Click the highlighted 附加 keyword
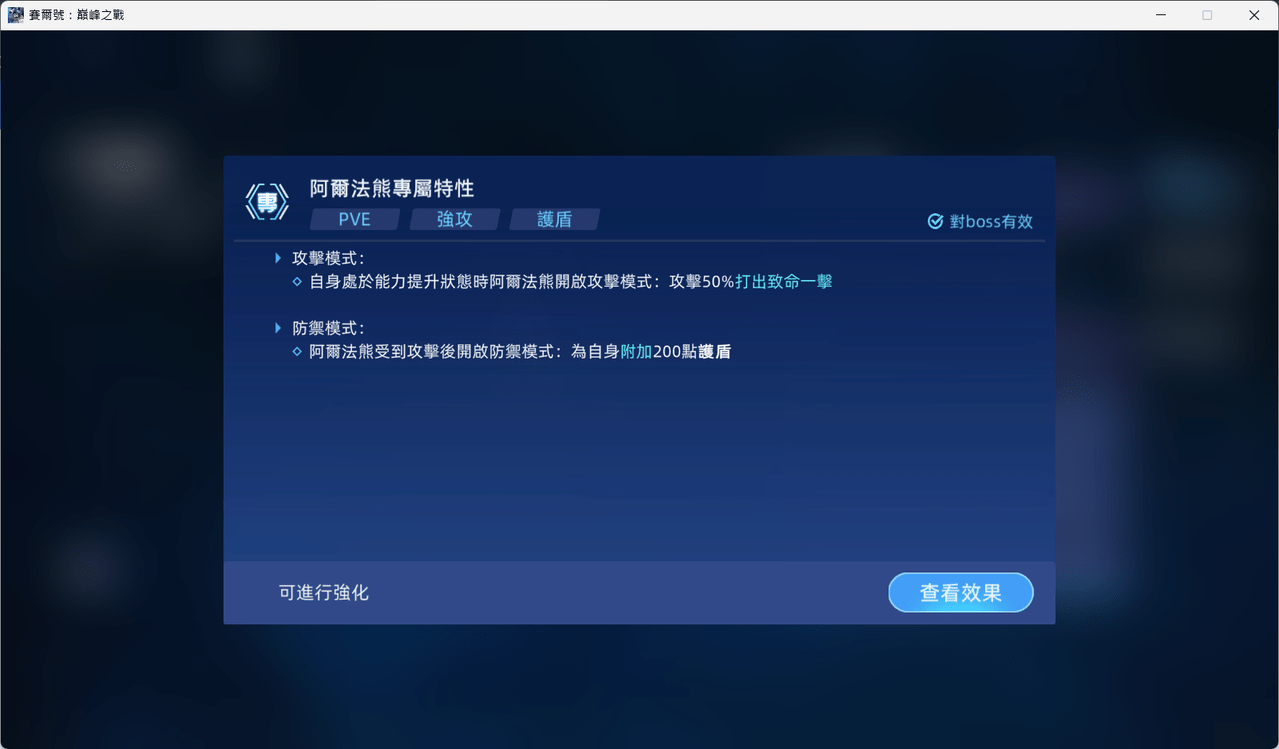 pos(636,352)
